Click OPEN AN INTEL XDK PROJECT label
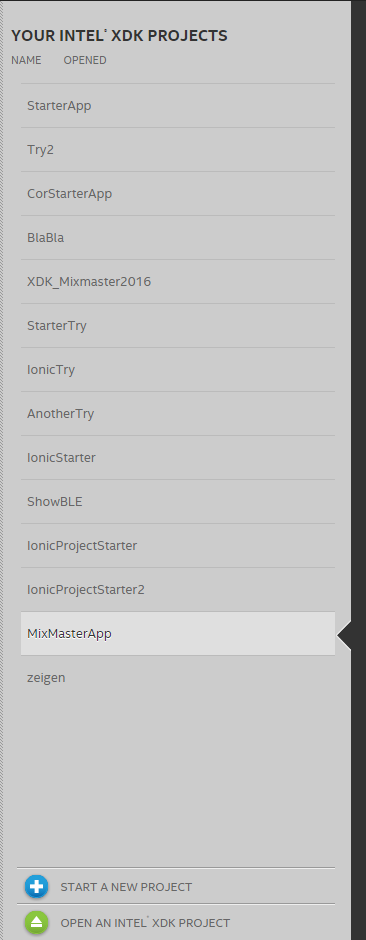This screenshot has width=366, height=940. (145, 923)
